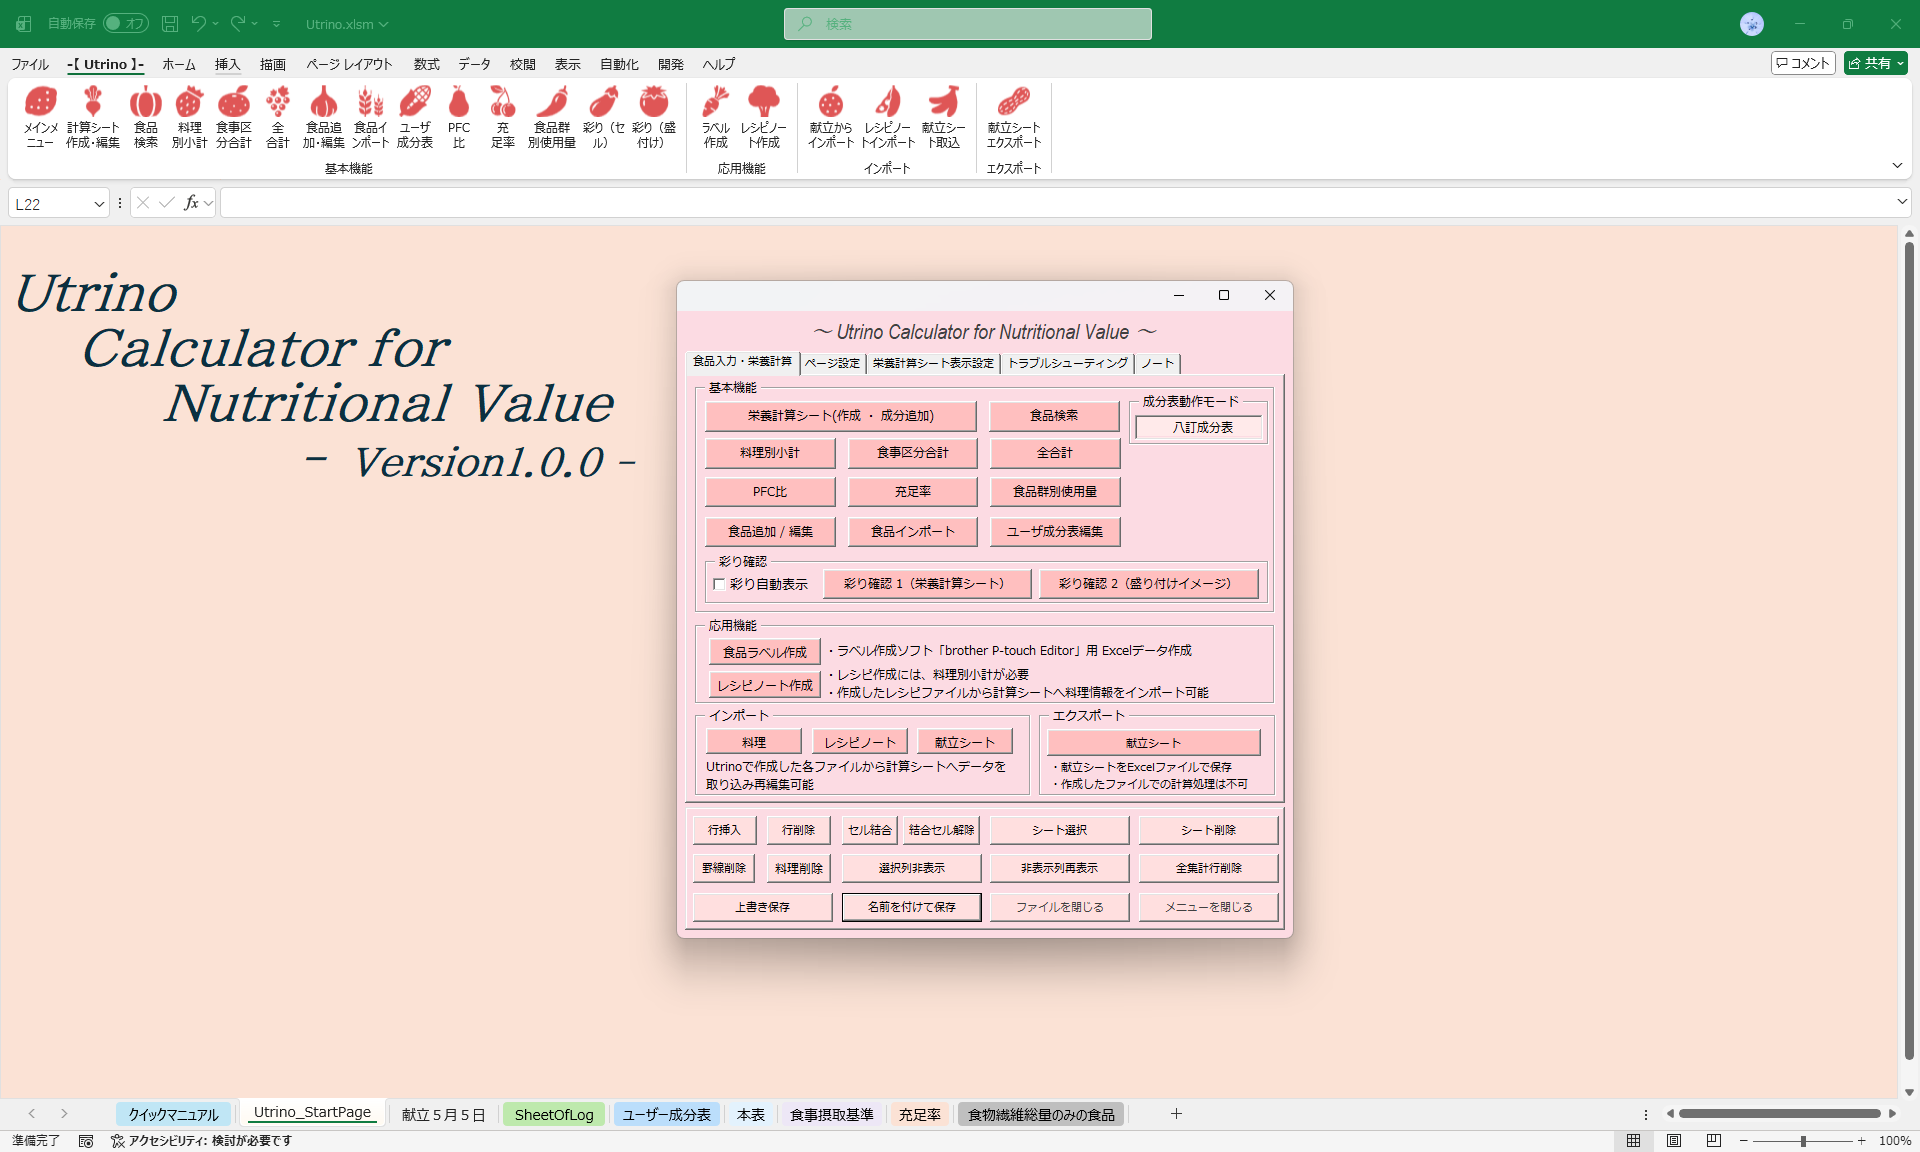Click the 食品追加・編集 ribbon icon
1920x1152 pixels.
tap(323, 115)
